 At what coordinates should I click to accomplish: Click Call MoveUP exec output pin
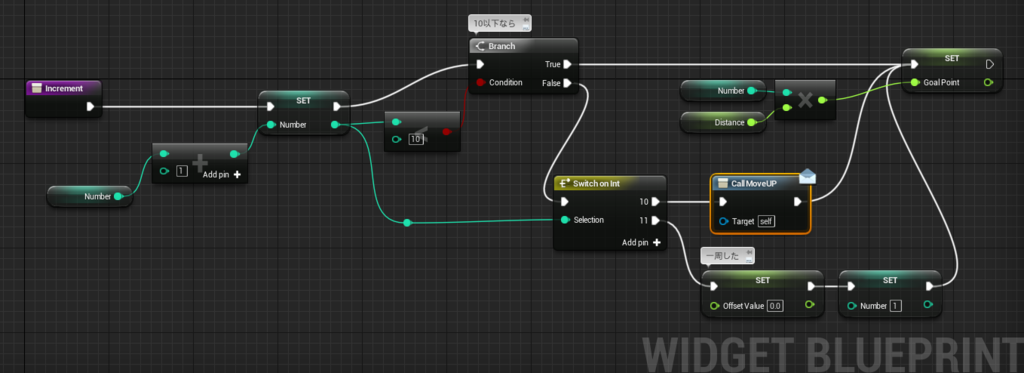click(x=797, y=202)
